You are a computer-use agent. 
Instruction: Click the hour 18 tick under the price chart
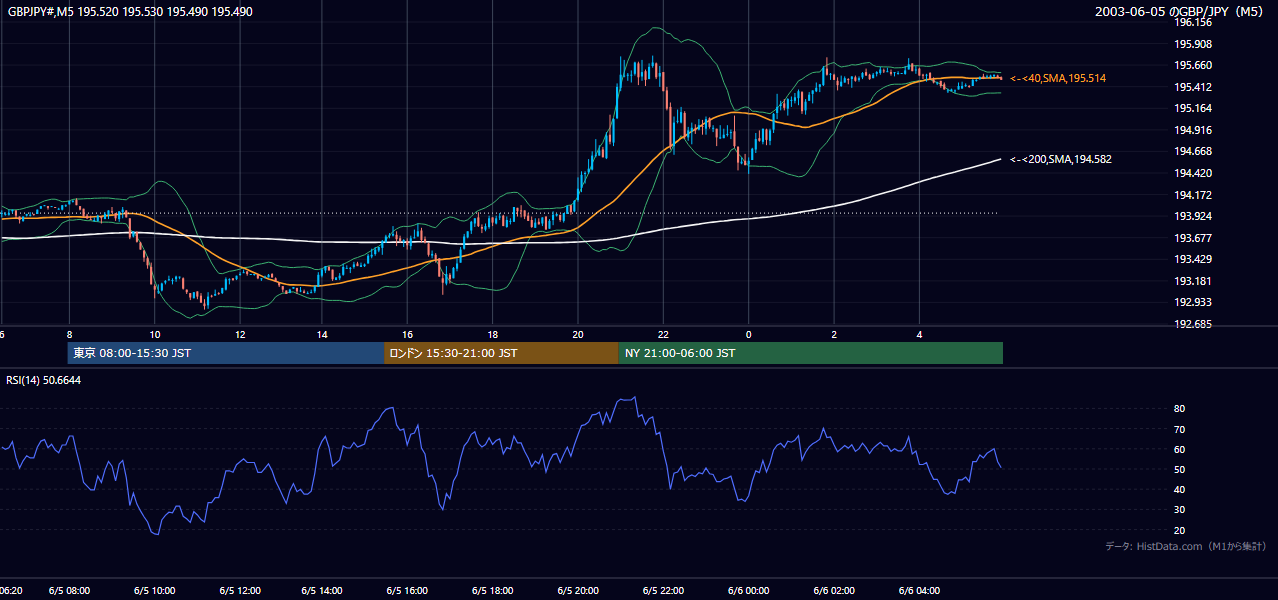pos(493,334)
